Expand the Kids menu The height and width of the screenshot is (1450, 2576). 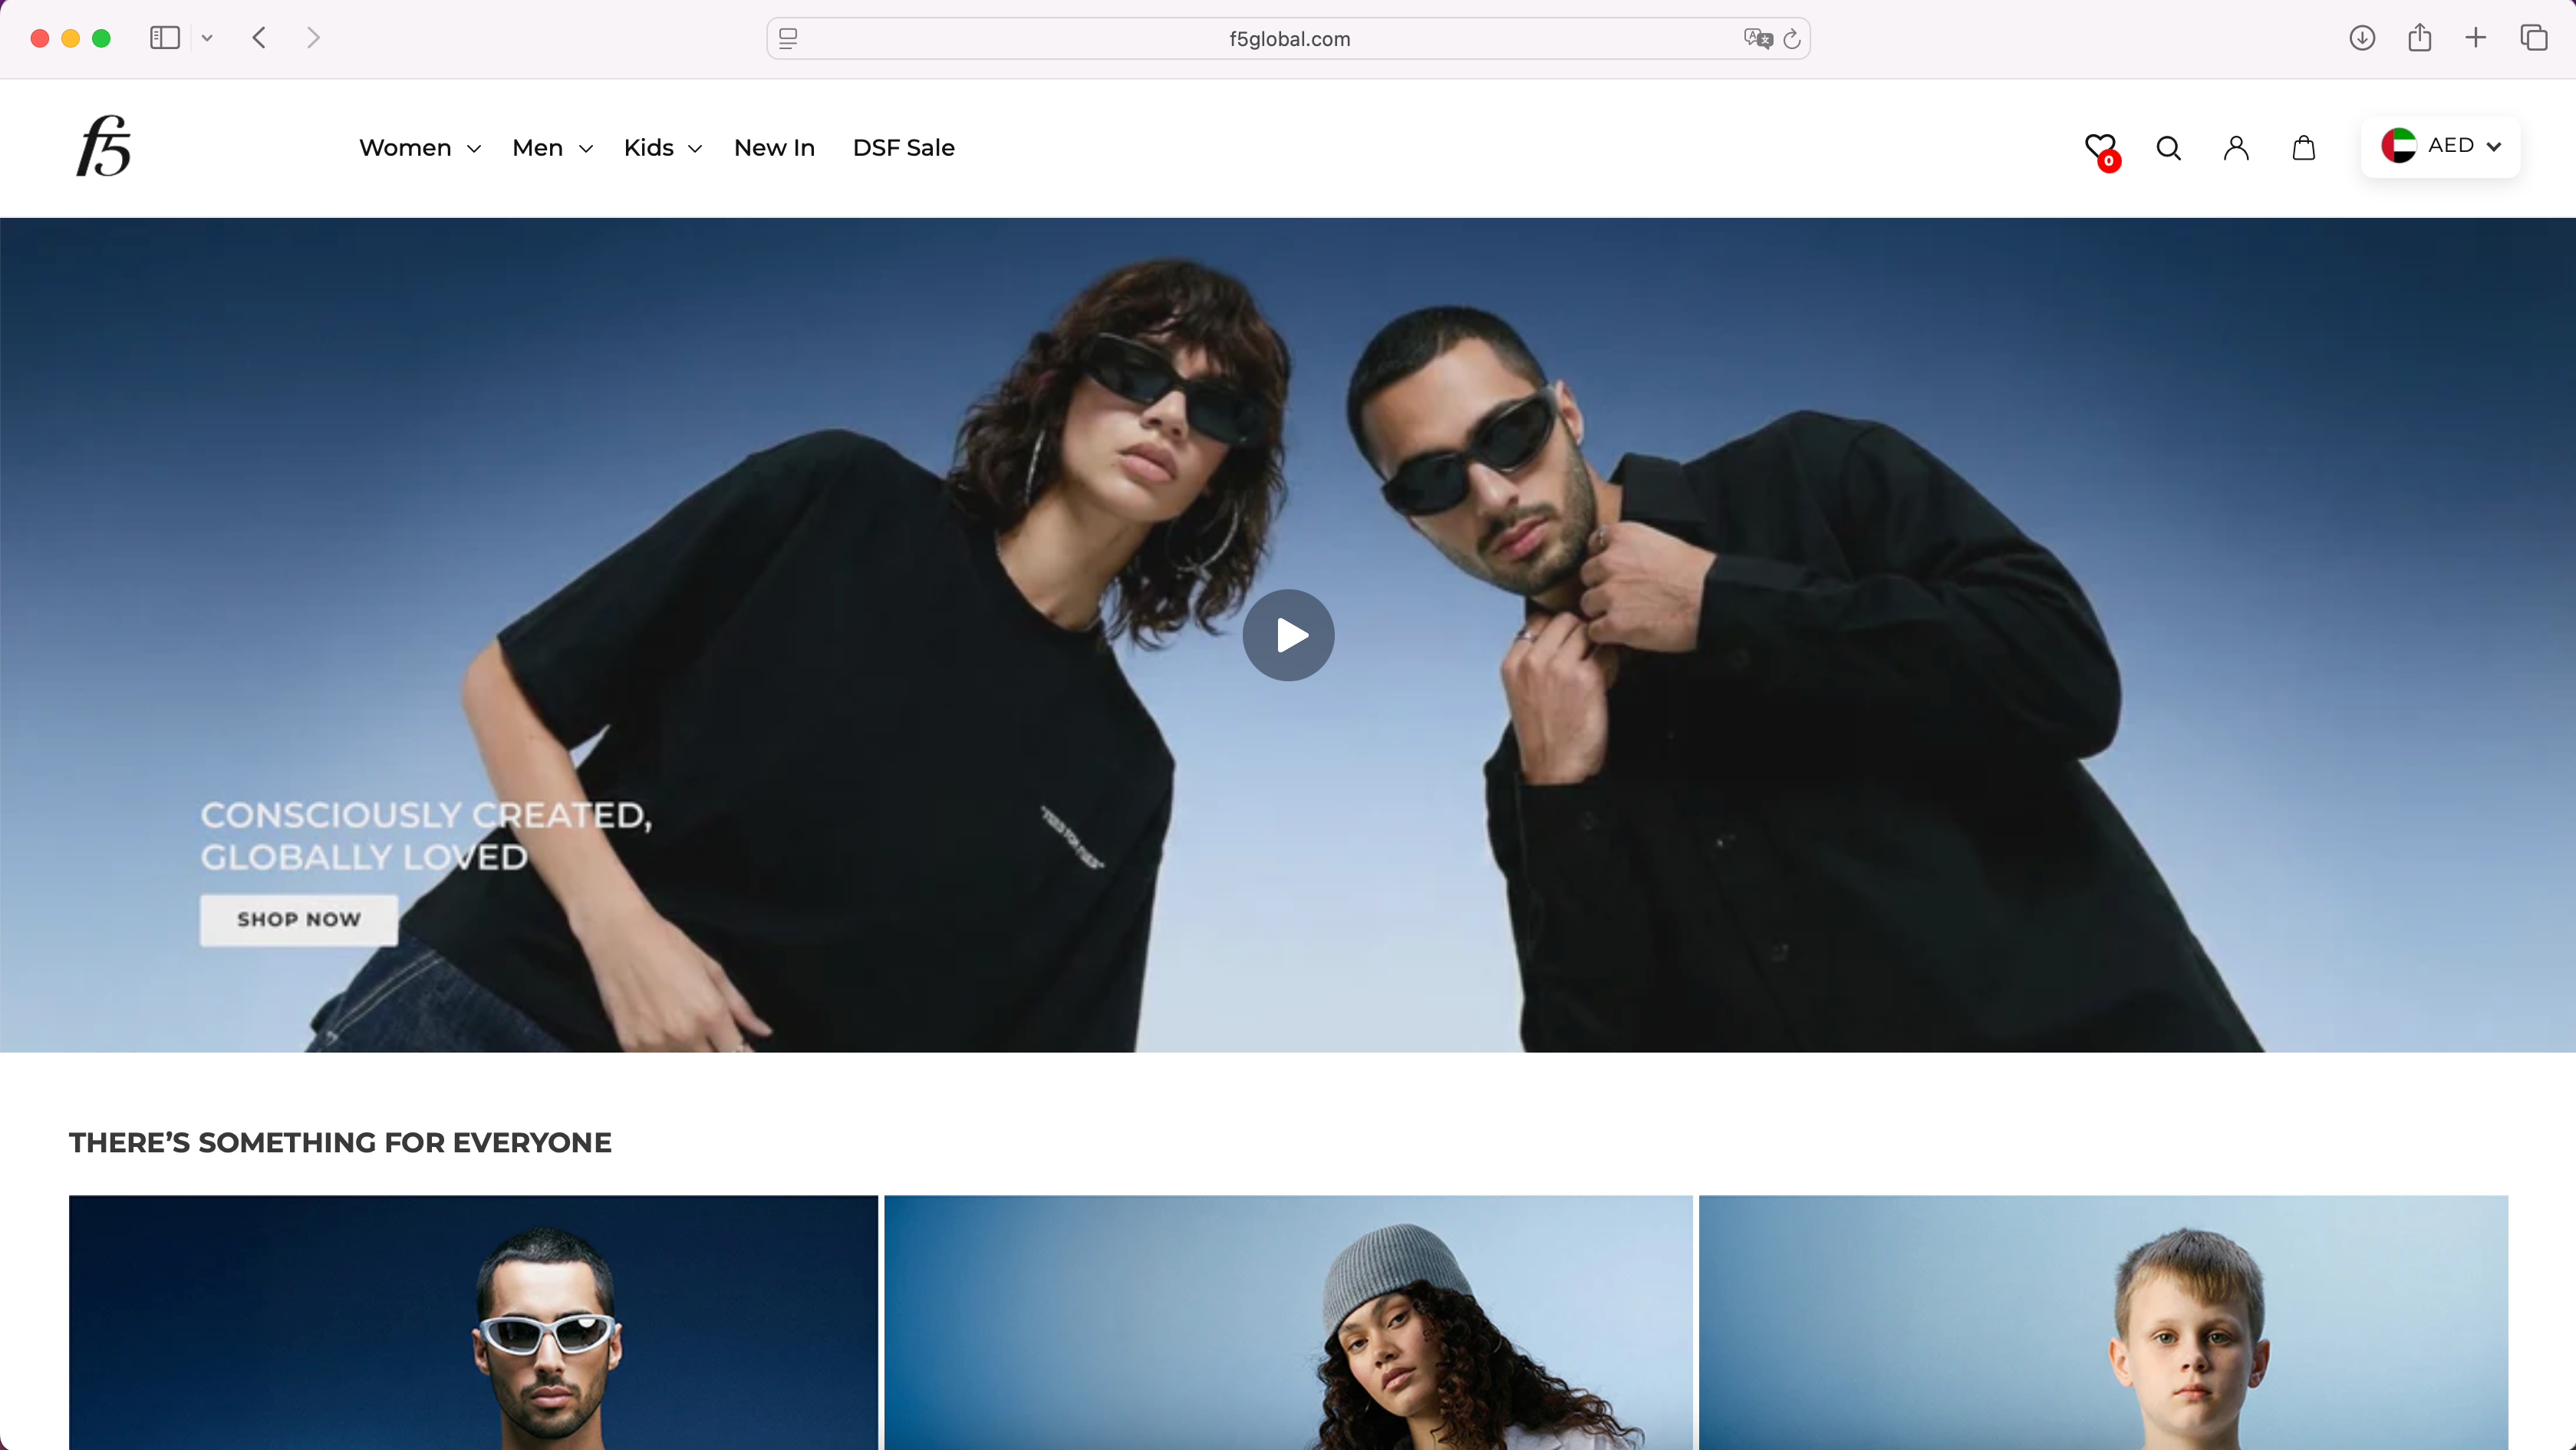pos(661,147)
